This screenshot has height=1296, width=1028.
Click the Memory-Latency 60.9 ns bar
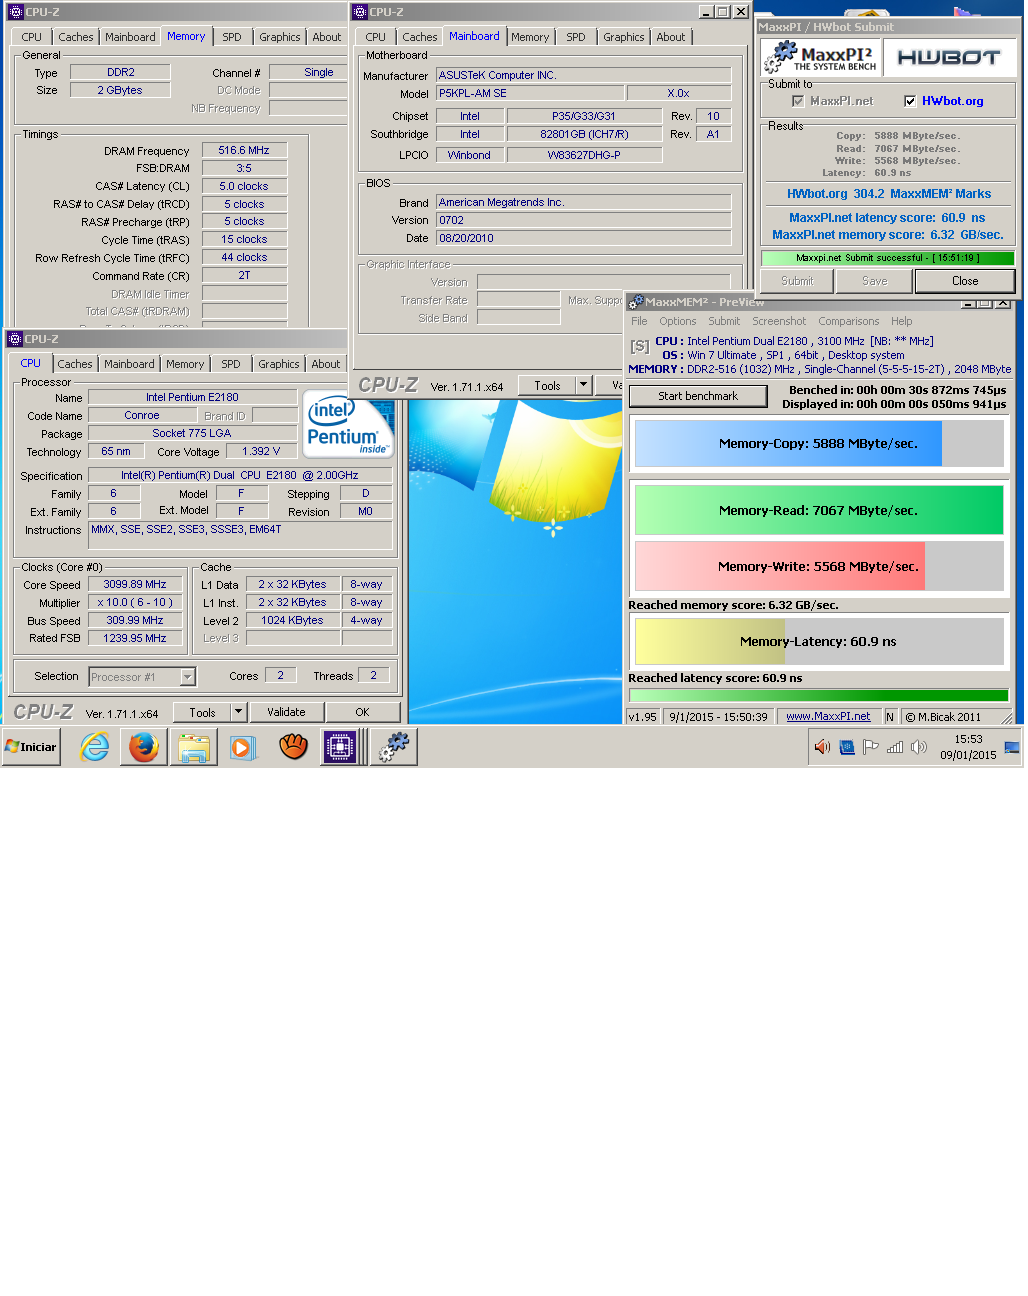point(819,641)
